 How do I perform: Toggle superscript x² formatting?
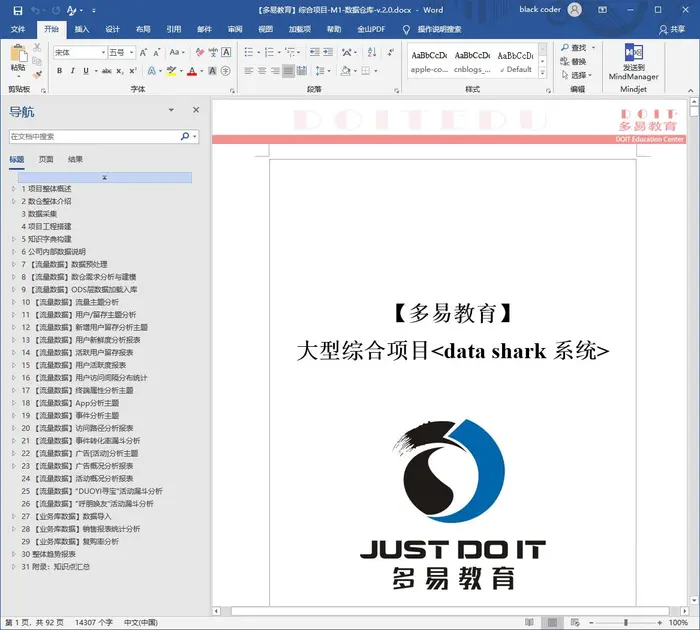[133, 71]
